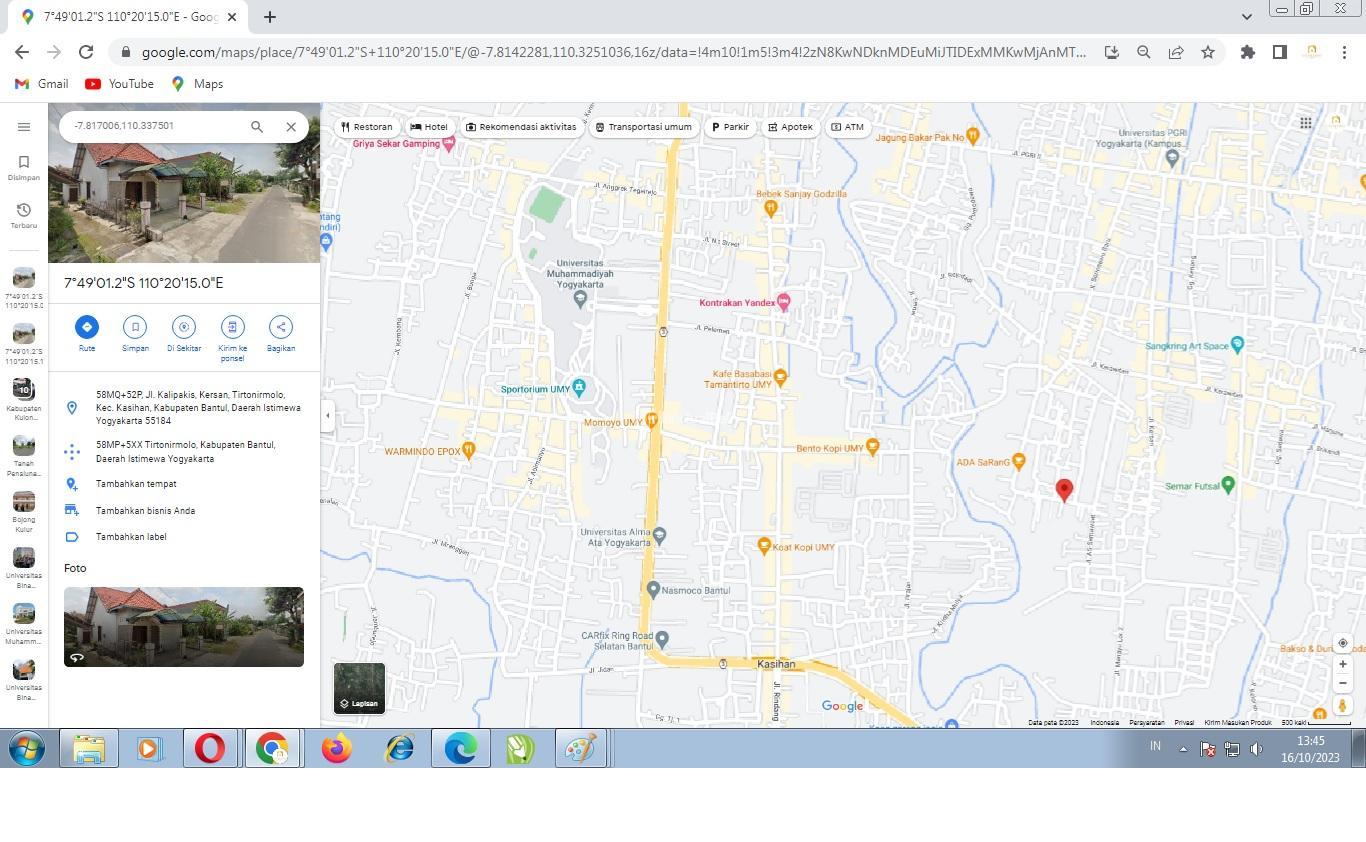Viewport: 1366px width, 842px height.
Task: Toggle the Restoran filter chip
Action: (x=366, y=127)
